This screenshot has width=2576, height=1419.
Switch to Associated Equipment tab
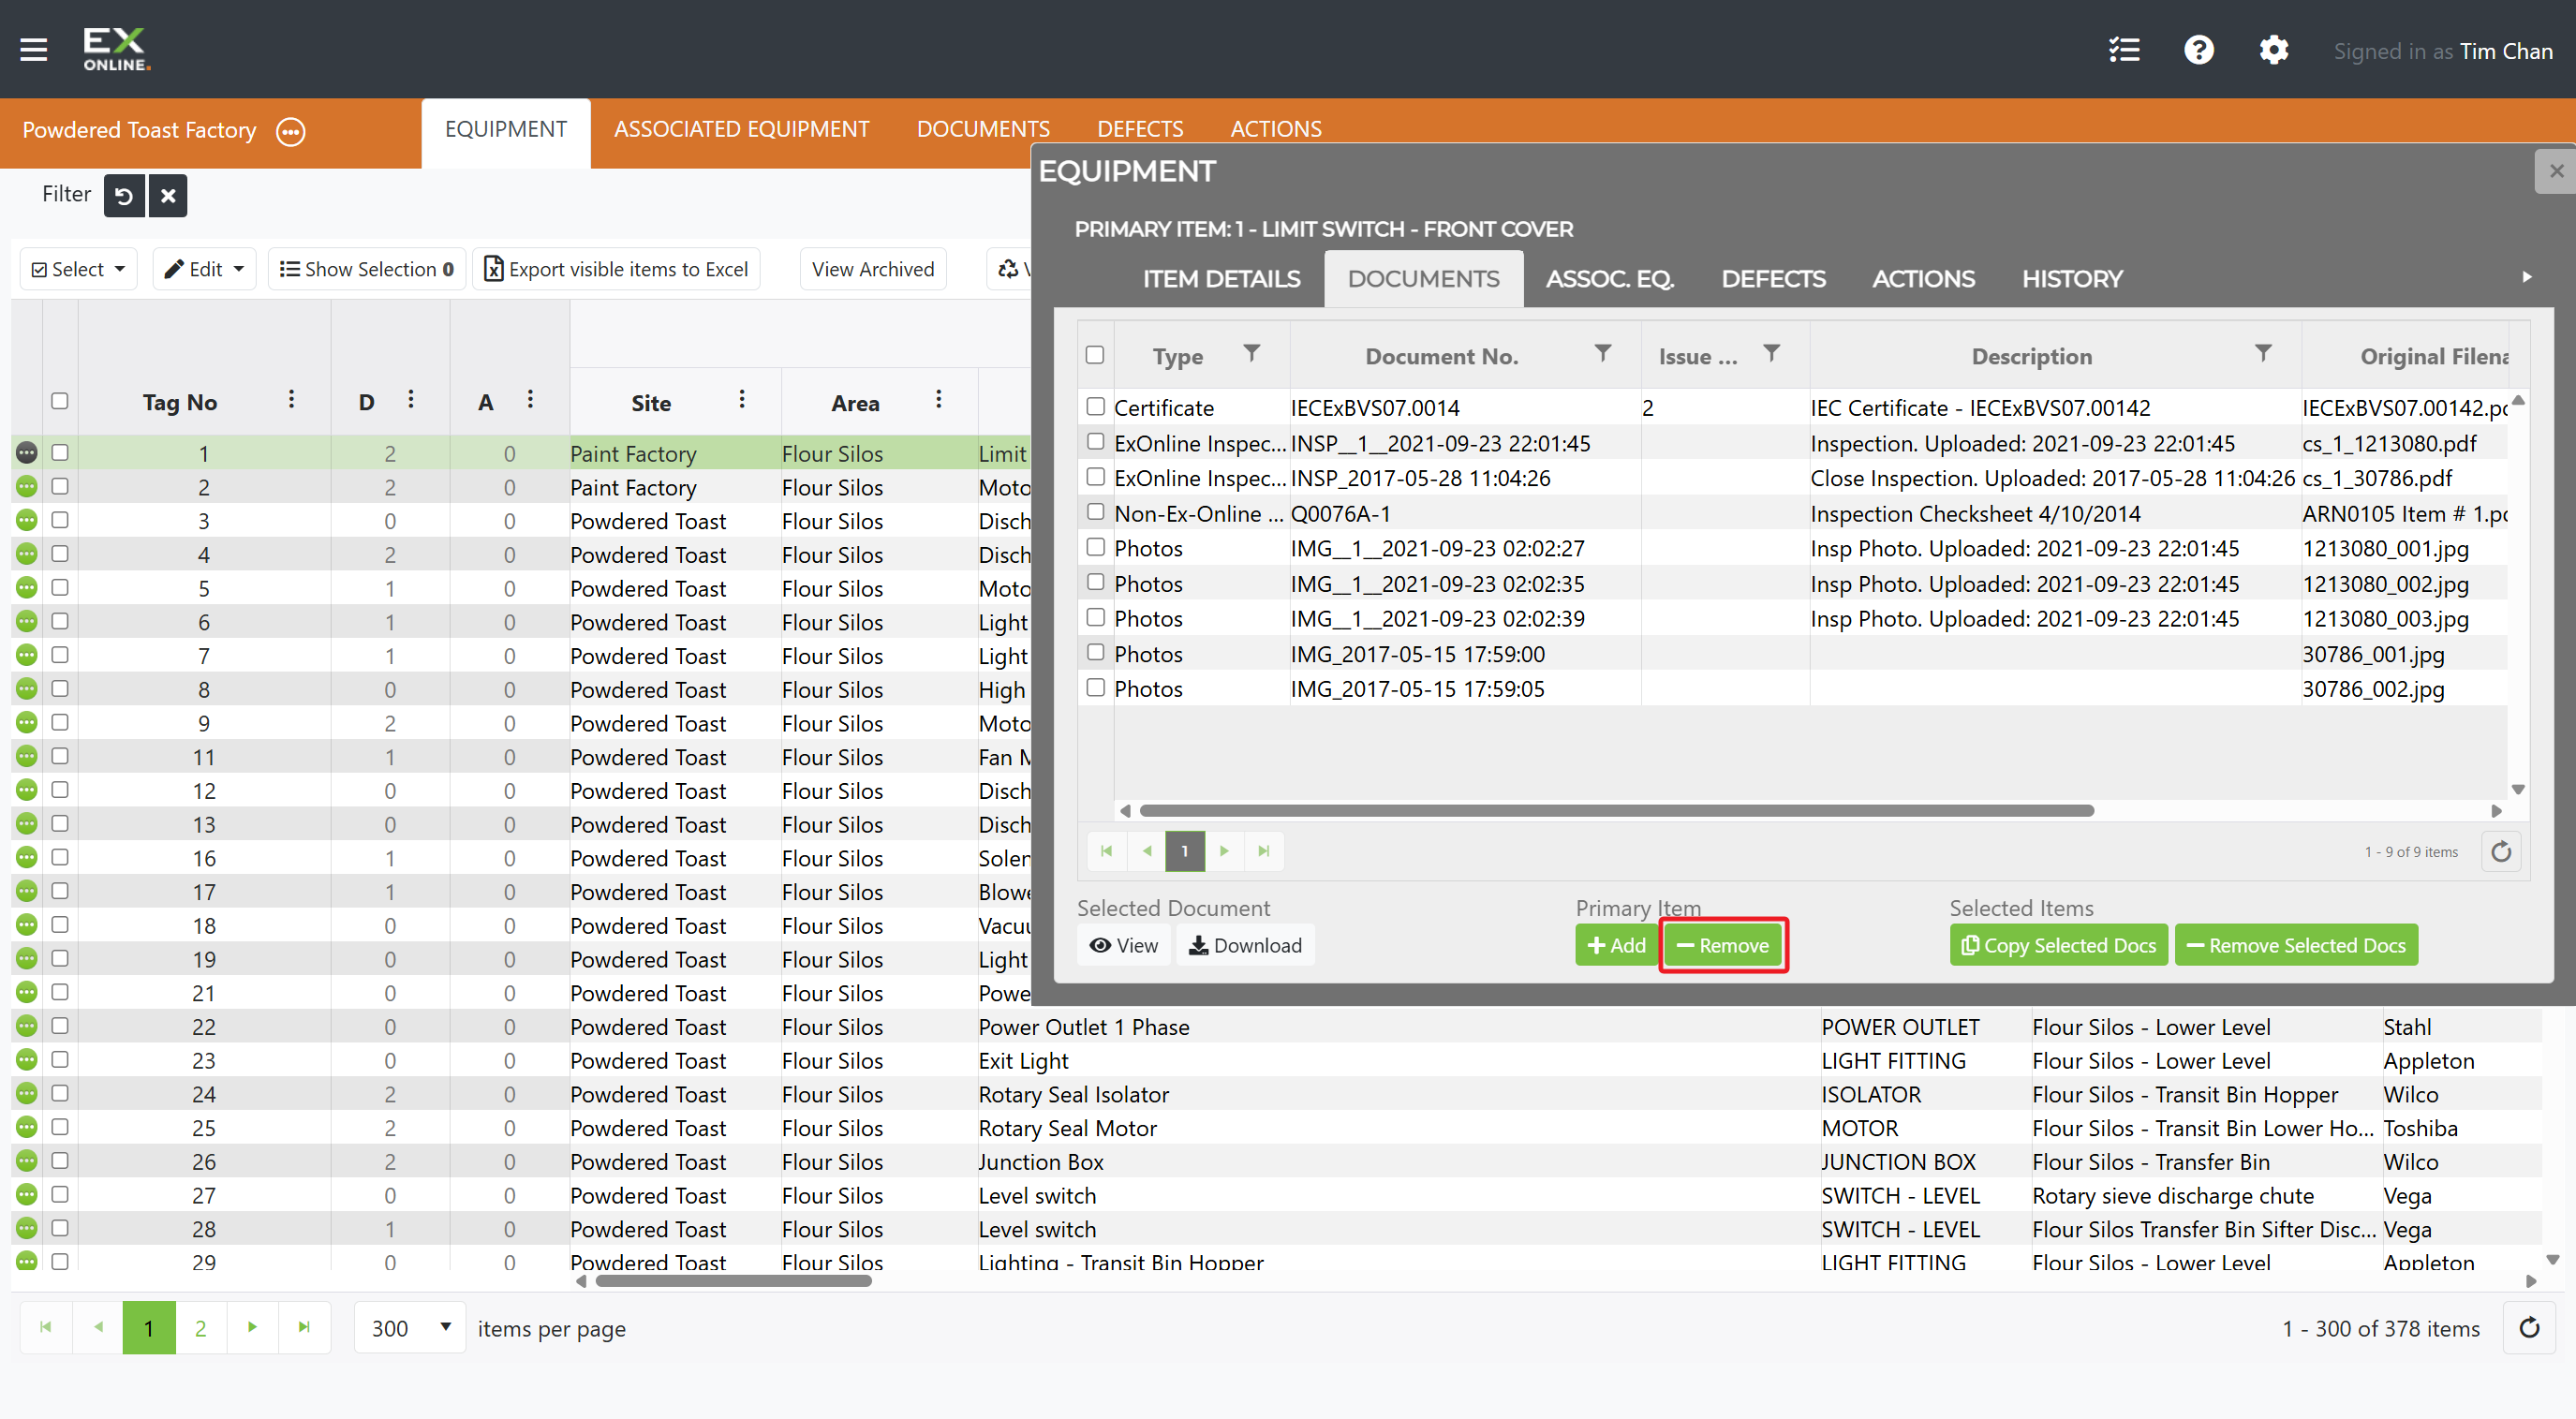tap(742, 129)
